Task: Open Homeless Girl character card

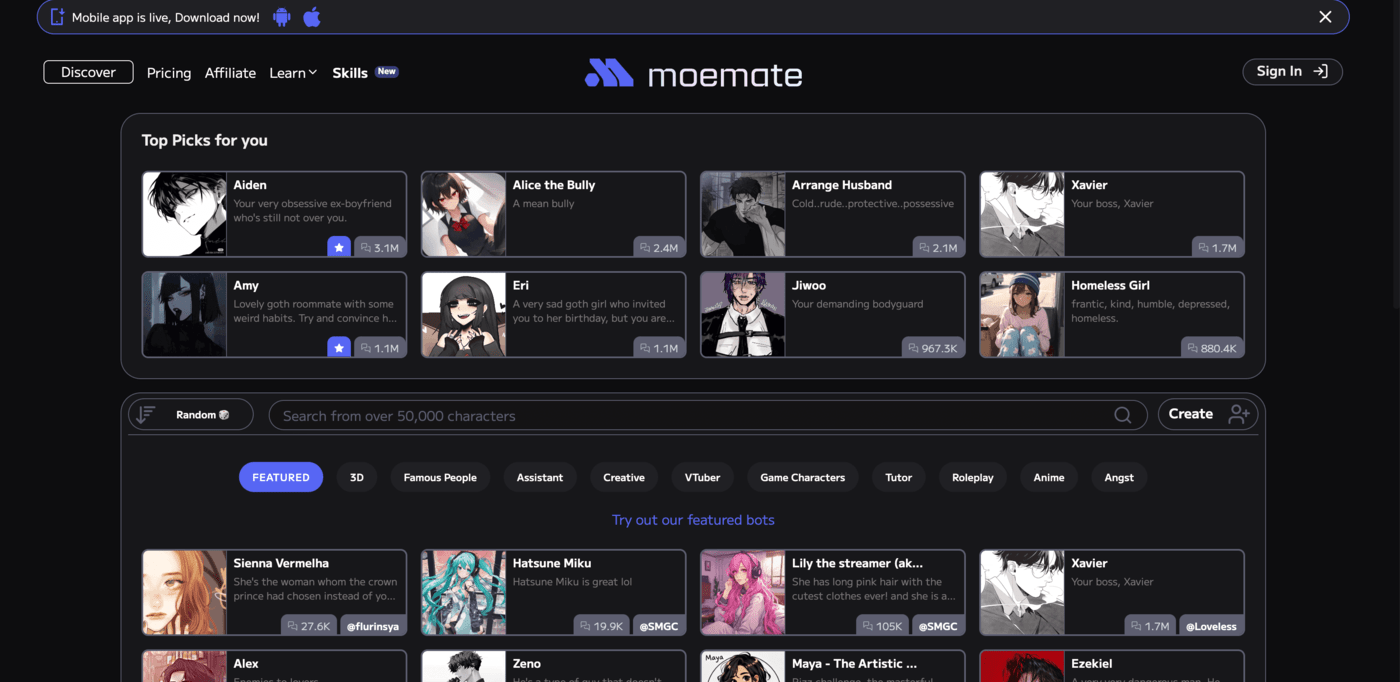Action: 1111,314
